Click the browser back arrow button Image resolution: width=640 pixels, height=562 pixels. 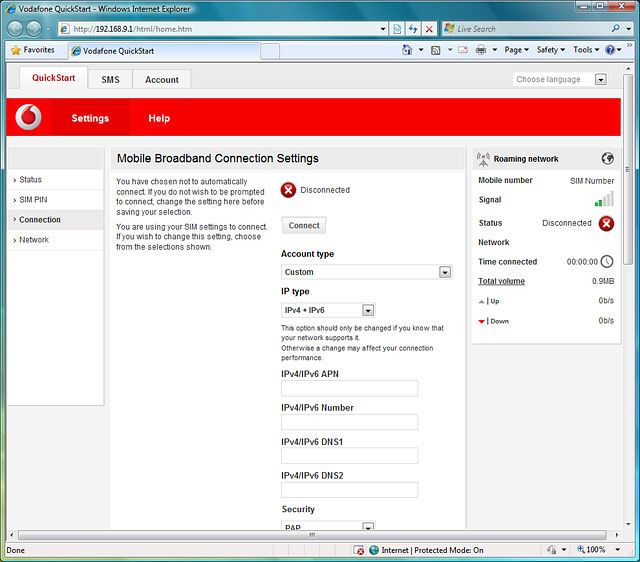16,29
